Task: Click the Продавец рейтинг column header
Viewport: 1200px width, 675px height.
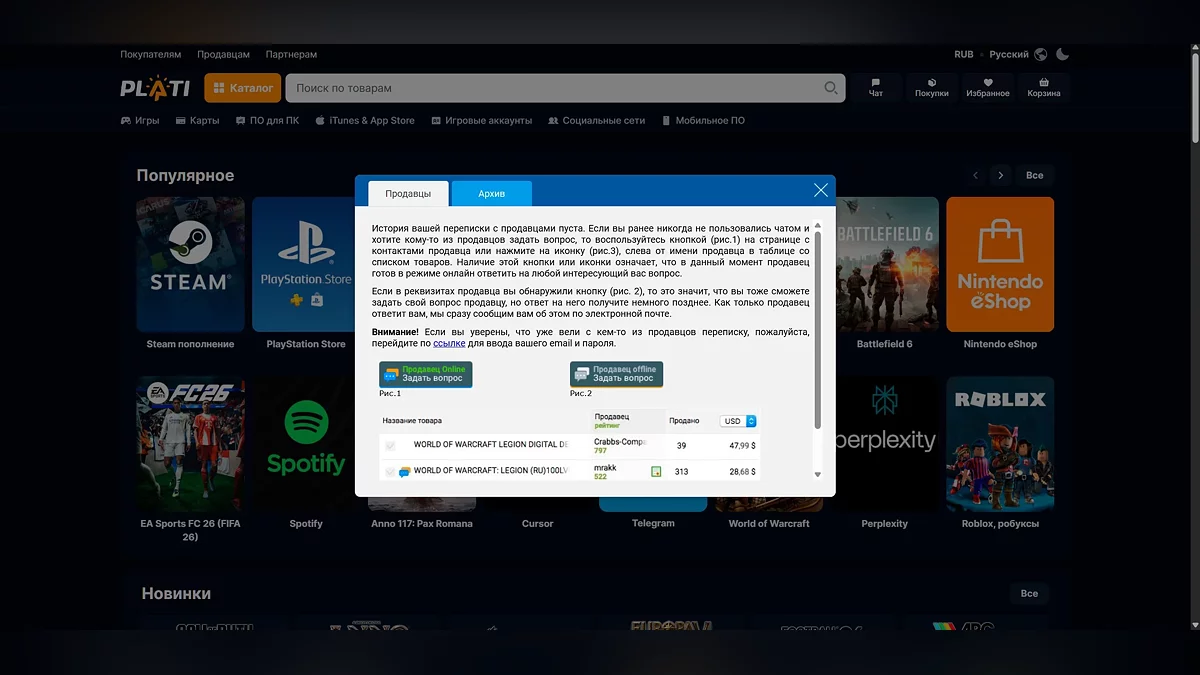Action: pyautogui.click(x=612, y=421)
